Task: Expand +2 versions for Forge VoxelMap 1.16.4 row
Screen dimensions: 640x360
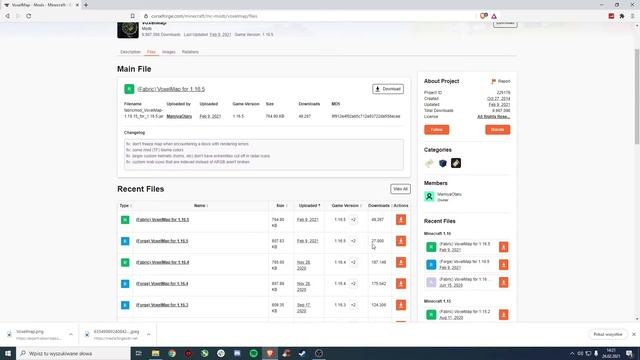Action: [x=353, y=283]
